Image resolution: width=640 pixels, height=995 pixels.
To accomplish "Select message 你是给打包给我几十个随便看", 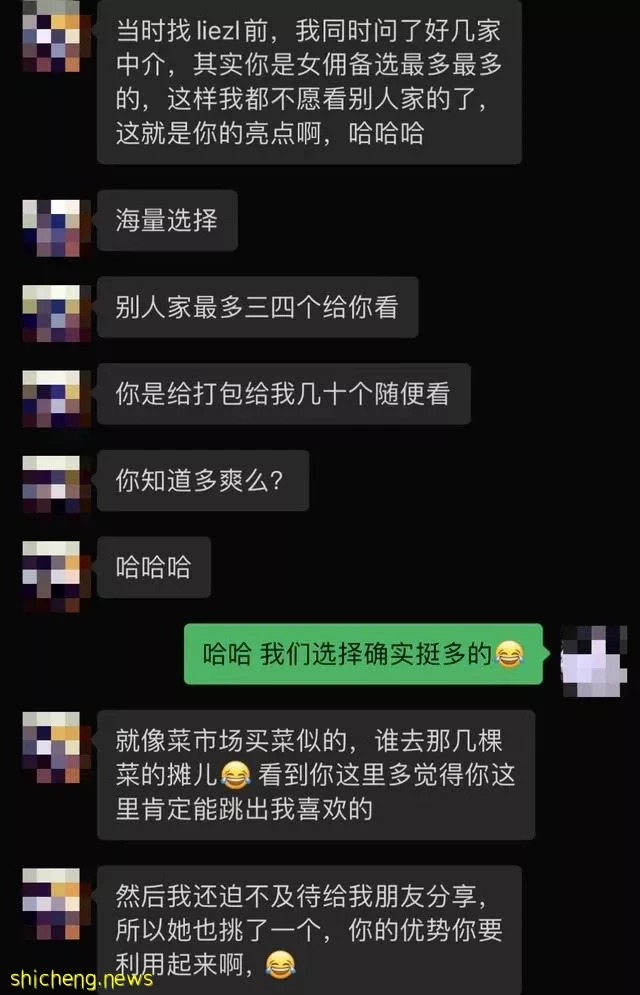I will click(284, 394).
